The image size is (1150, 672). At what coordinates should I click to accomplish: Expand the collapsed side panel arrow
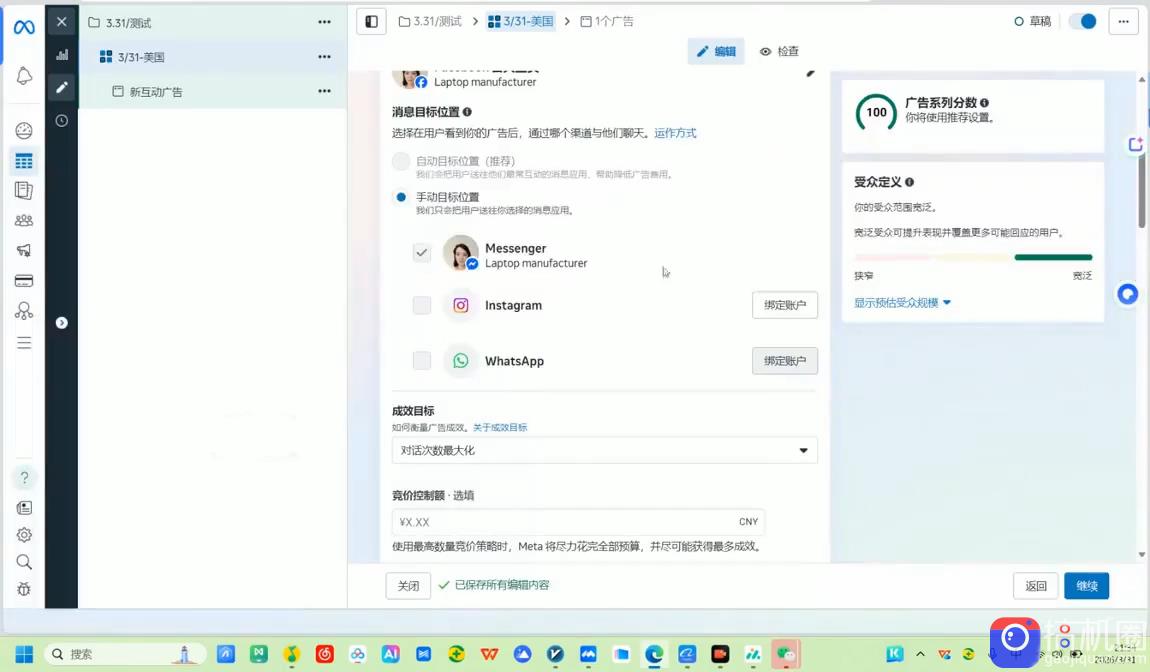click(x=62, y=323)
